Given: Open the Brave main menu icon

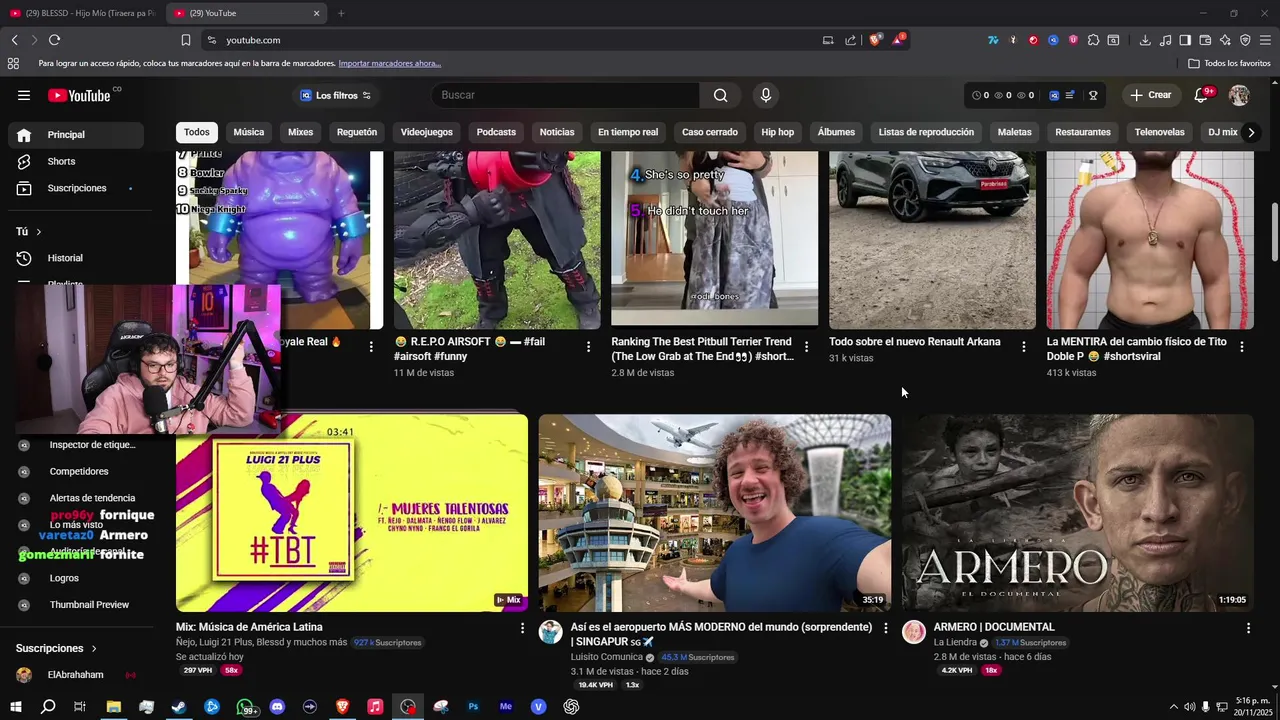Looking at the screenshot, I should pyautogui.click(x=1265, y=40).
